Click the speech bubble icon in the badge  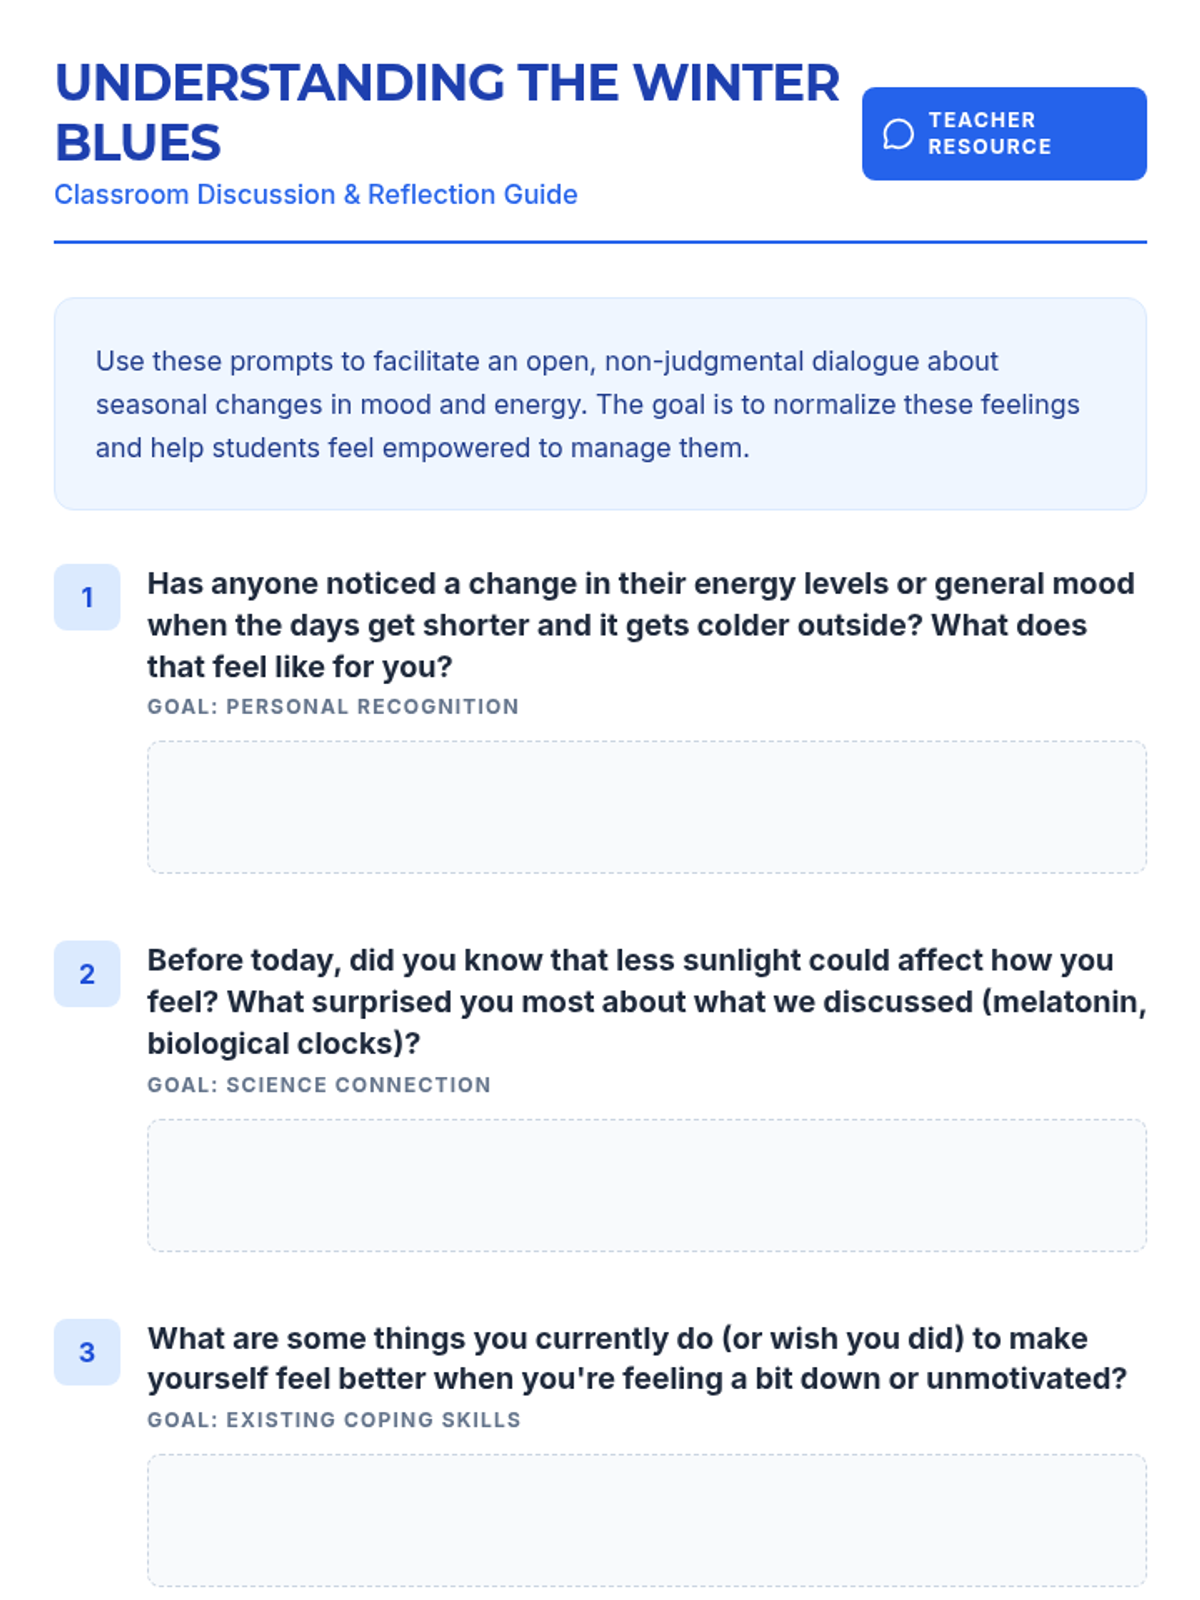[898, 134]
